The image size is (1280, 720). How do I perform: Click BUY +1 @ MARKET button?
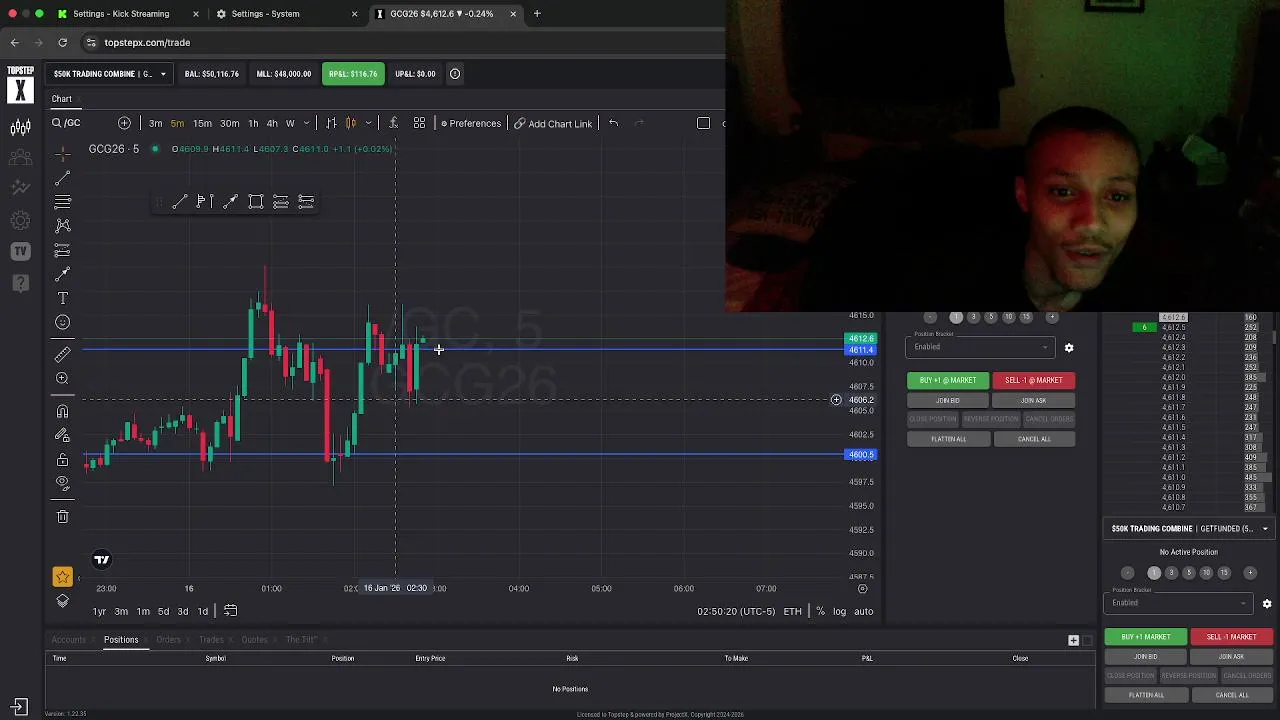(947, 380)
